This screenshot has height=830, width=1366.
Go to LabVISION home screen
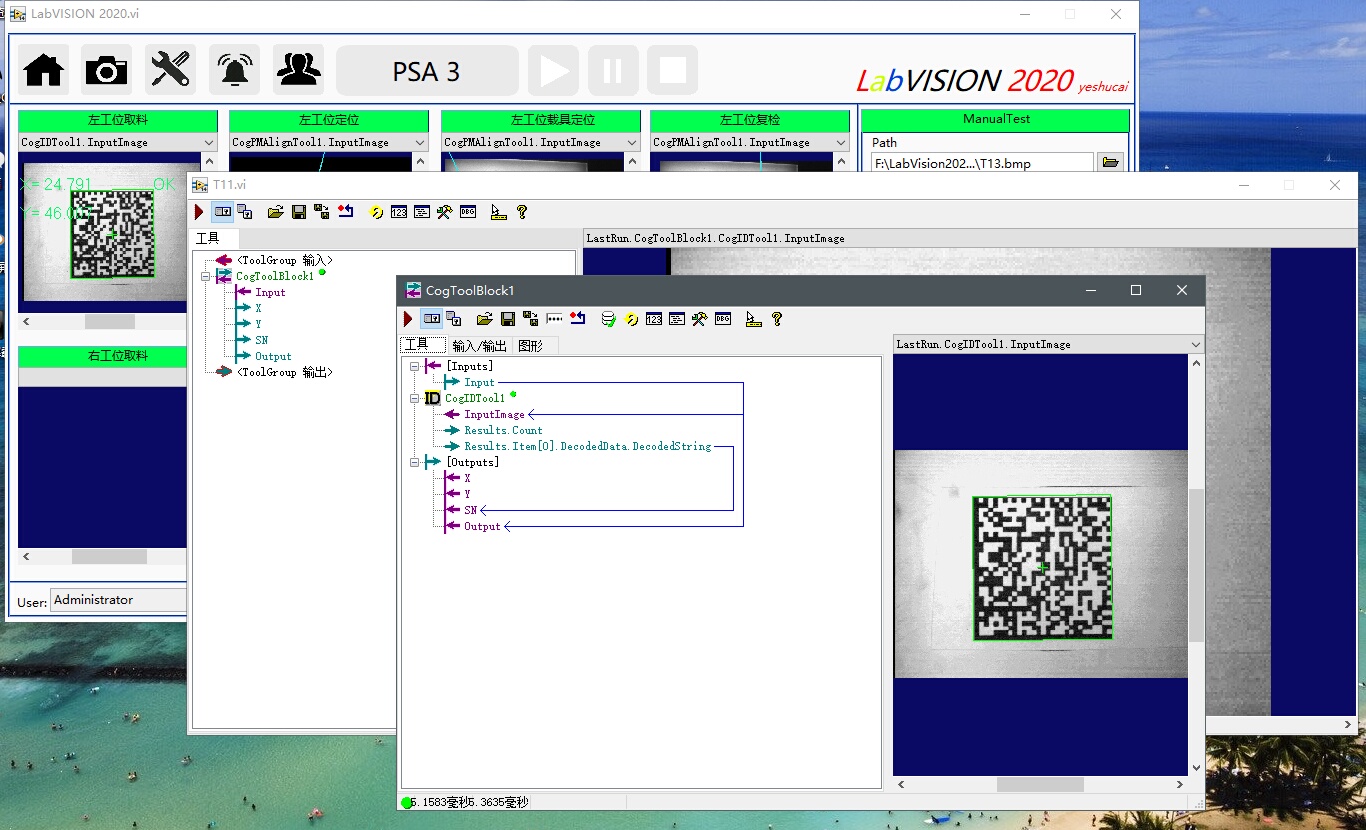(44, 70)
